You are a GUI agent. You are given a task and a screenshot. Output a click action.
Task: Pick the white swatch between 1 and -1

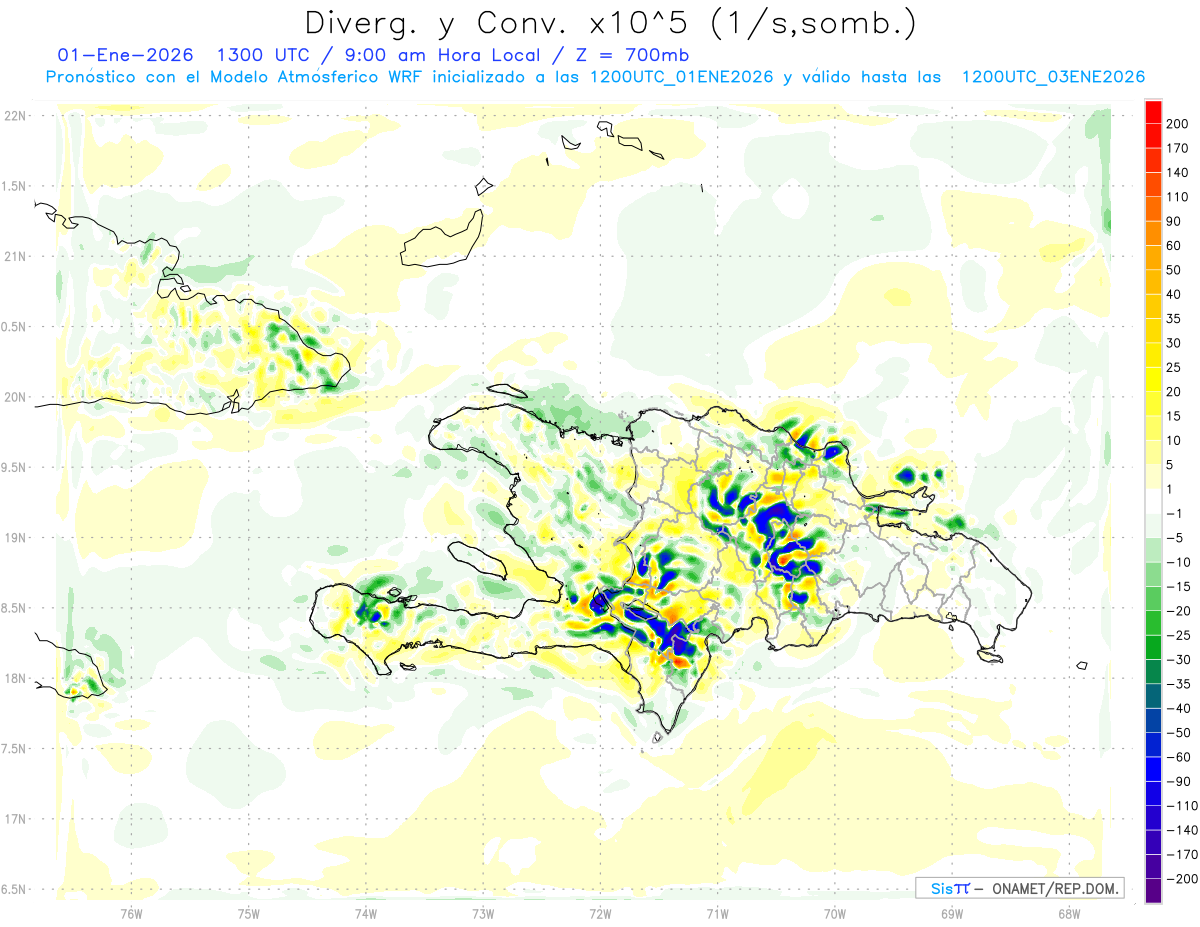(1153, 502)
